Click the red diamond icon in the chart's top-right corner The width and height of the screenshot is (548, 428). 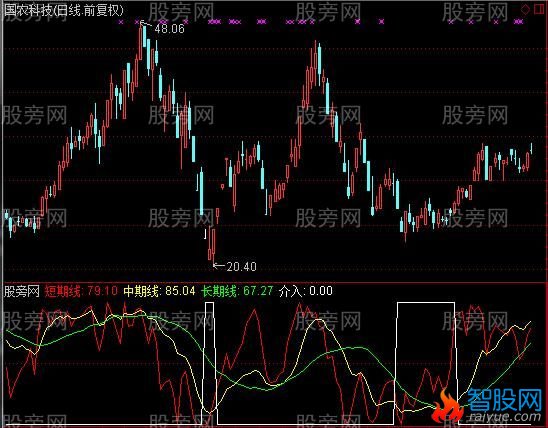tap(525, 9)
